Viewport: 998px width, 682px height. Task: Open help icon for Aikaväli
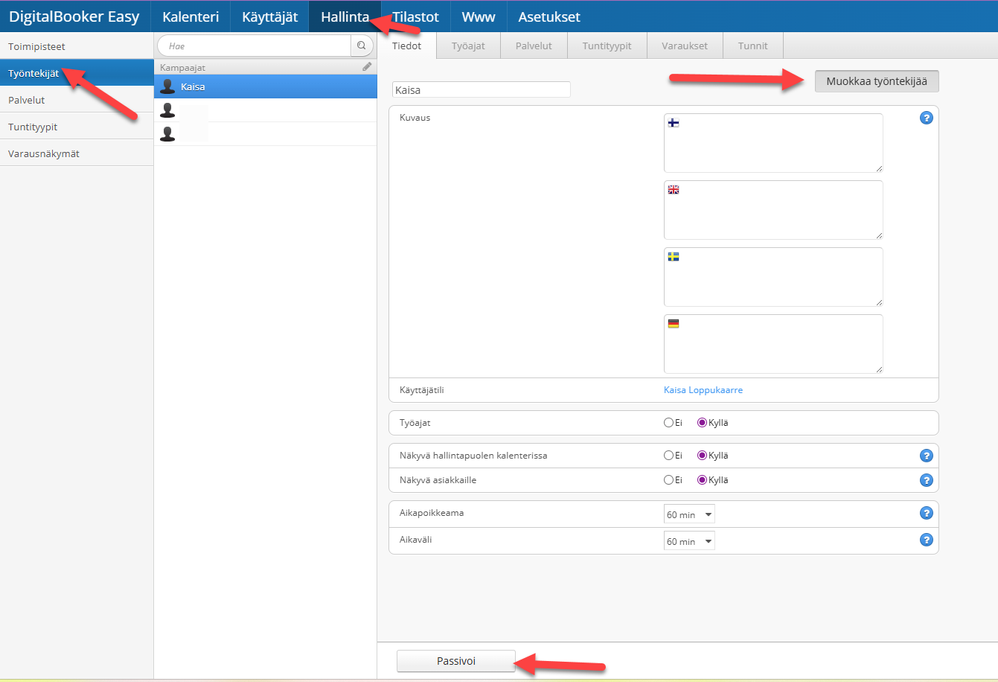[926, 539]
